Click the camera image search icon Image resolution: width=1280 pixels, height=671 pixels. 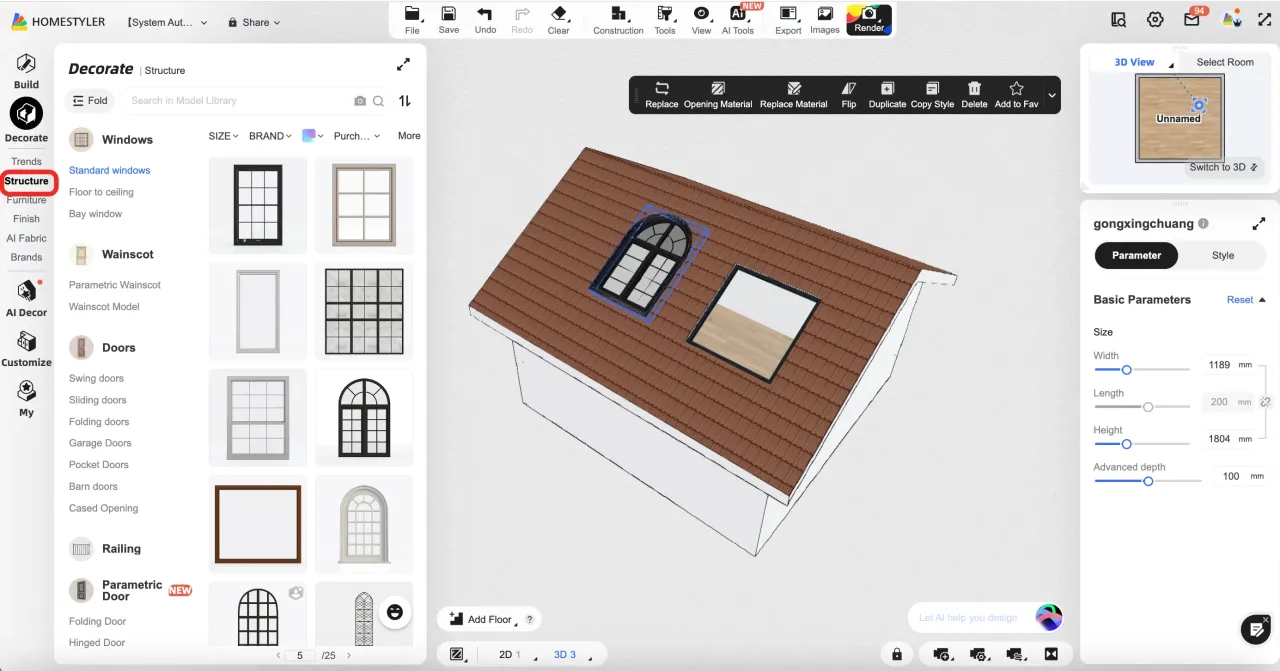click(360, 101)
